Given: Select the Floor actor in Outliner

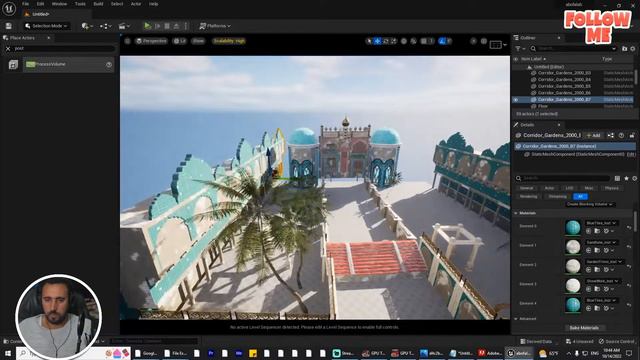Looking at the screenshot, I should click(543, 106).
